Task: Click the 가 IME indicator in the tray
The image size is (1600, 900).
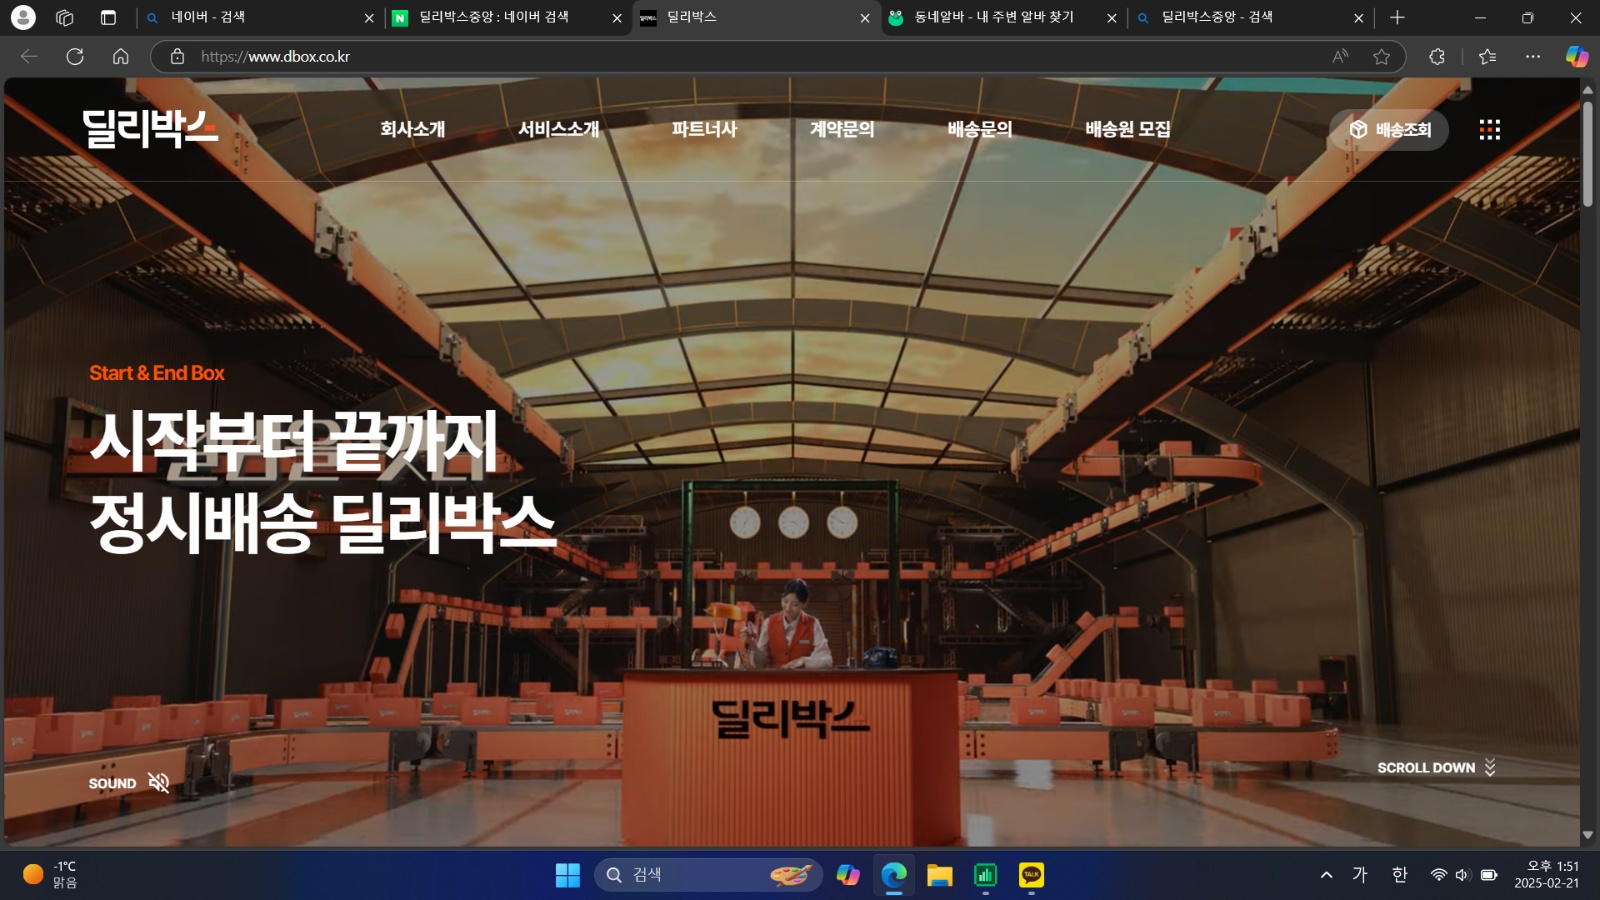Action: (x=1360, y=875)
